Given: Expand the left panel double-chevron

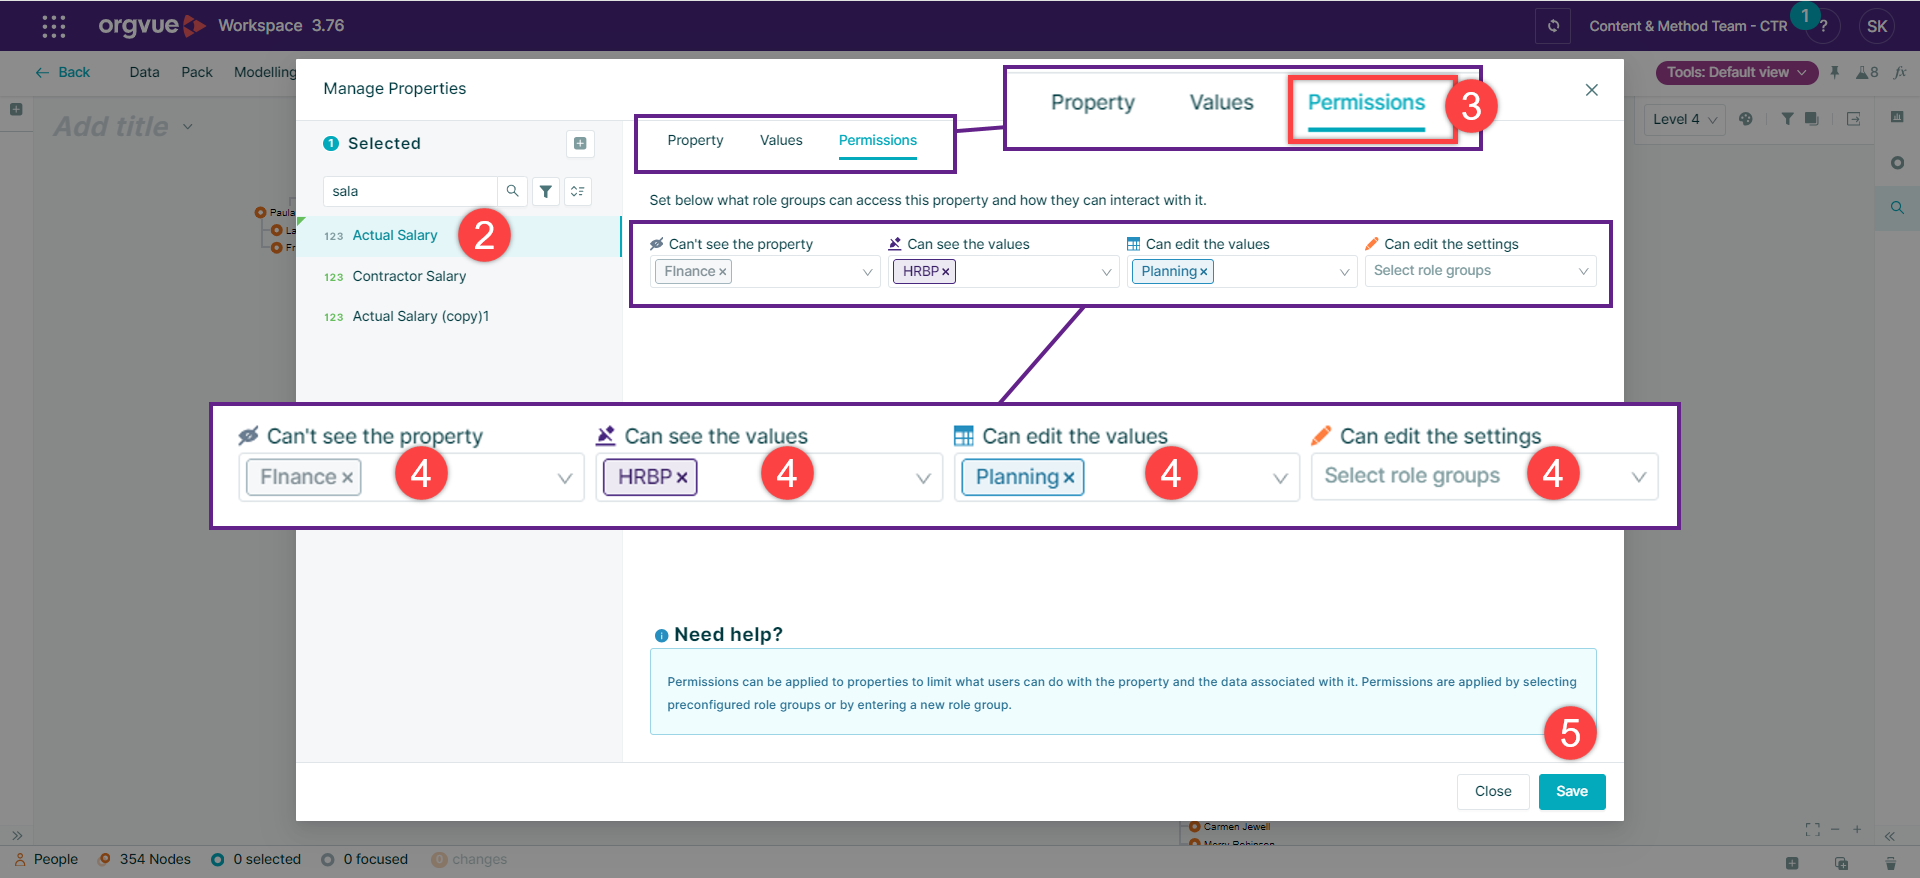Looking at the screenshot, I should tap(17, 835).
